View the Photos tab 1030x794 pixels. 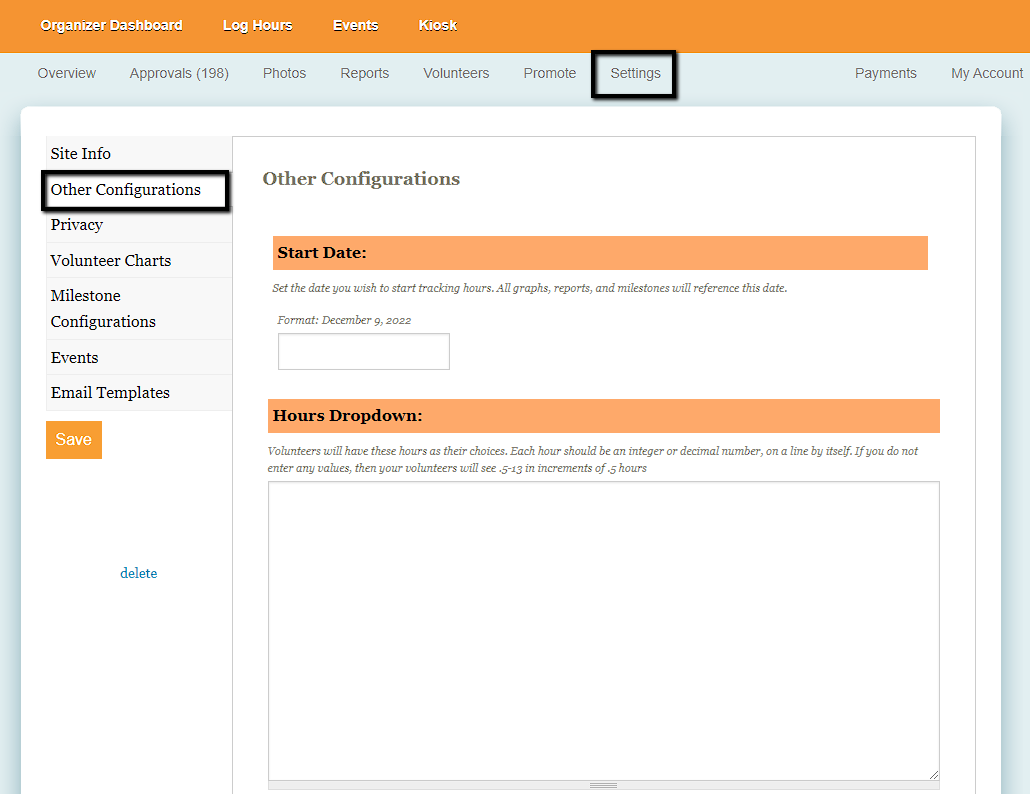(x=284, y=73)
